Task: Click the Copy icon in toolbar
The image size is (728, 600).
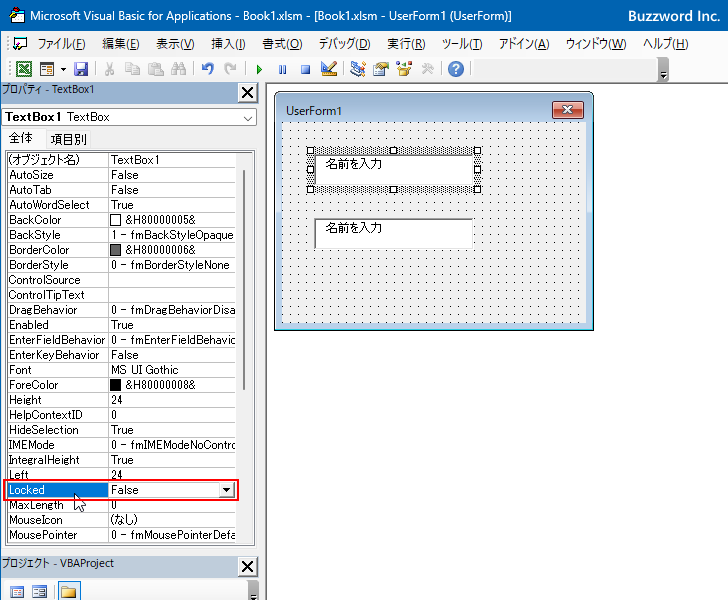Action: point(133,69)
